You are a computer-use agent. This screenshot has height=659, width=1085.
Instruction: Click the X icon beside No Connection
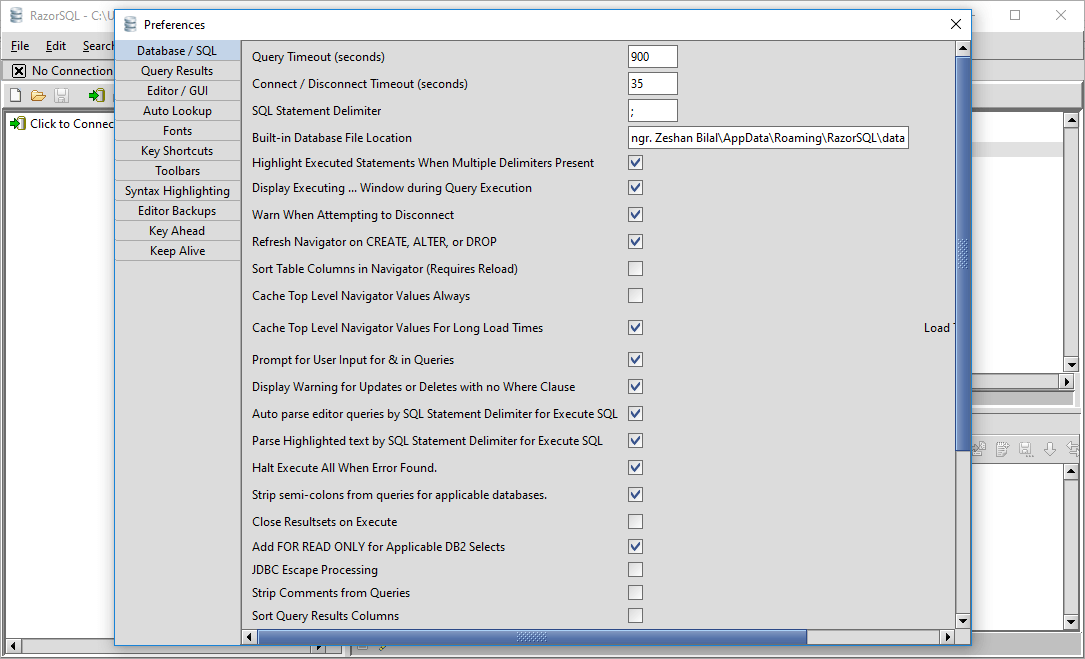[19, 71]
